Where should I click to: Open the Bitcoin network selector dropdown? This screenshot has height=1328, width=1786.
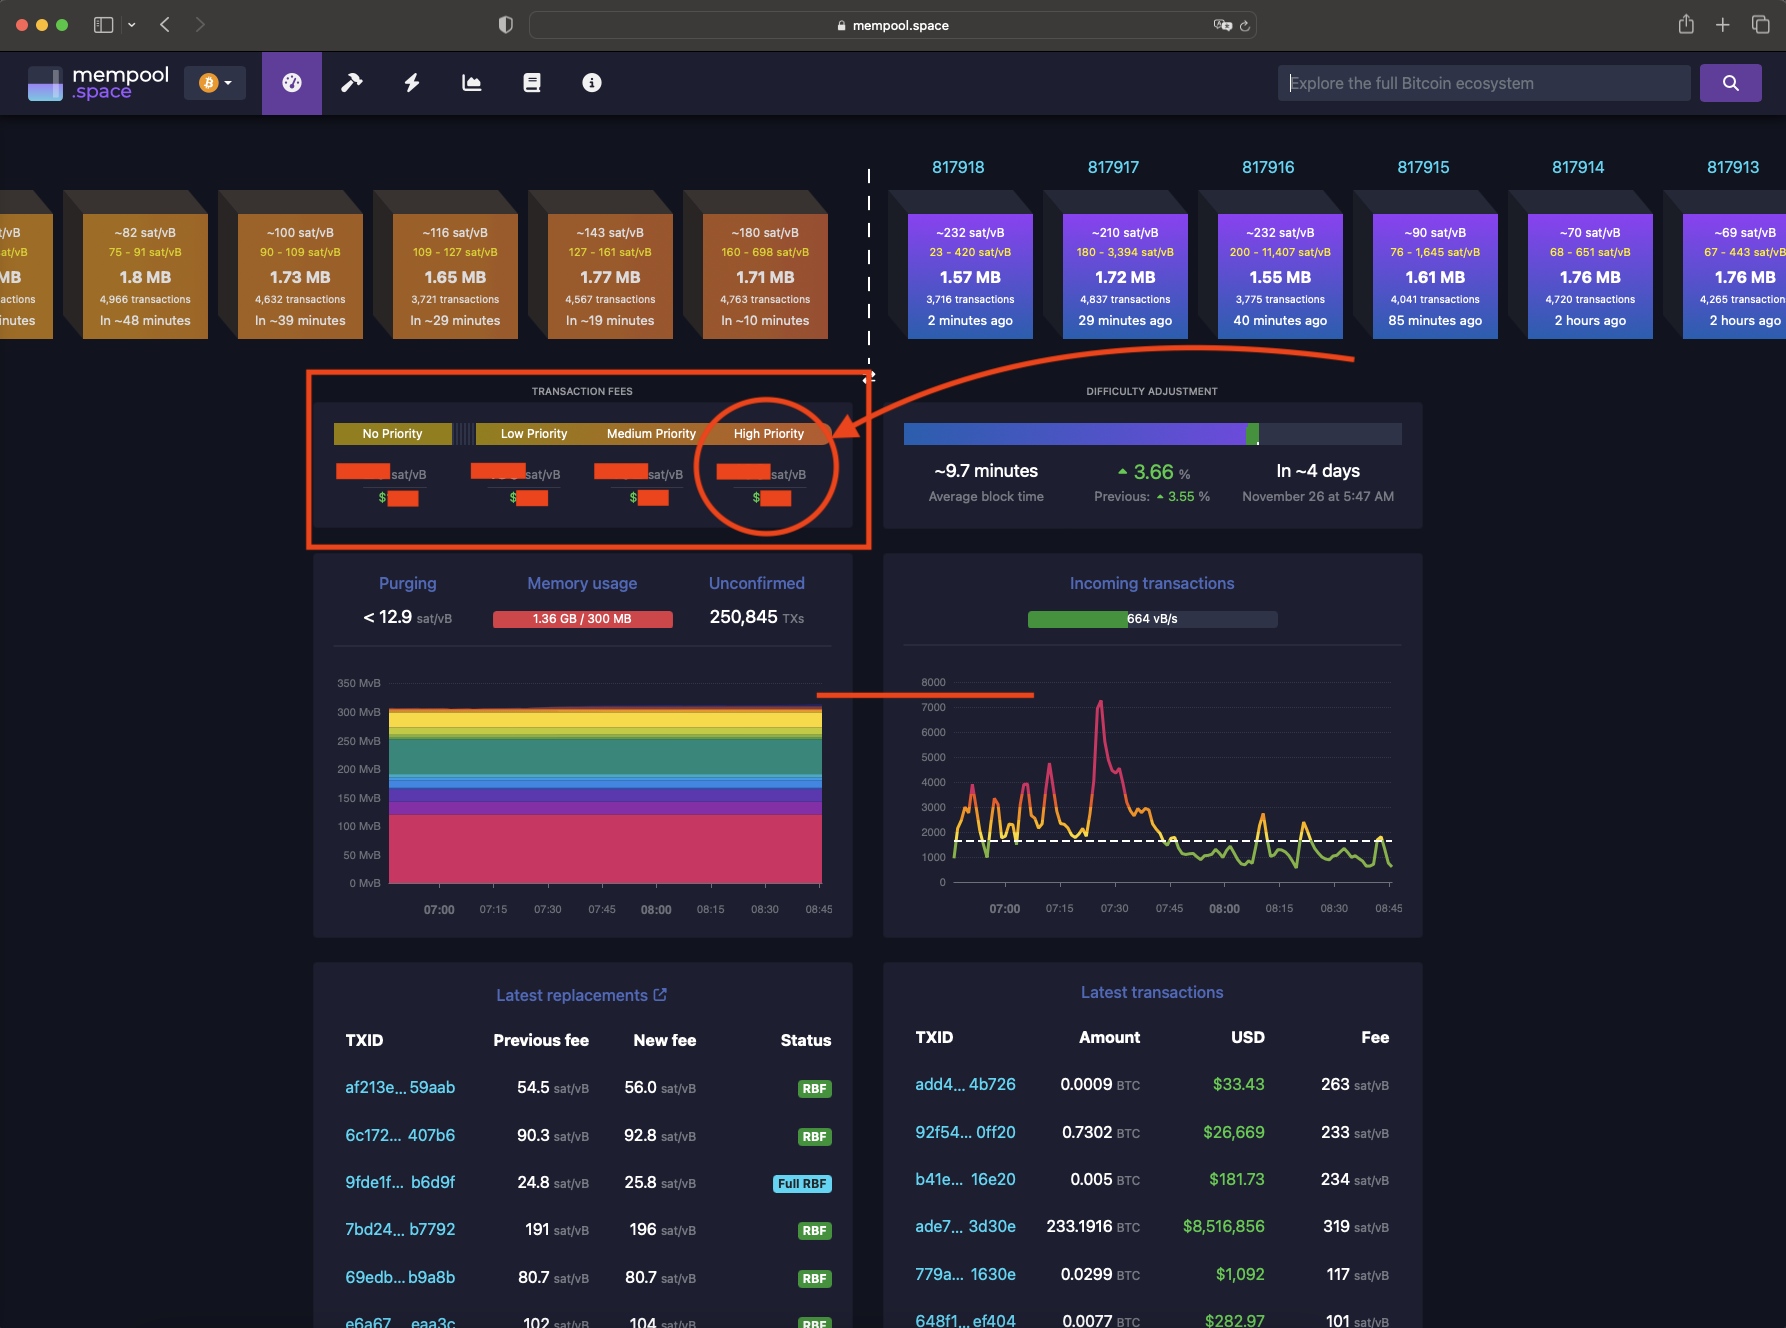(214, 83)
